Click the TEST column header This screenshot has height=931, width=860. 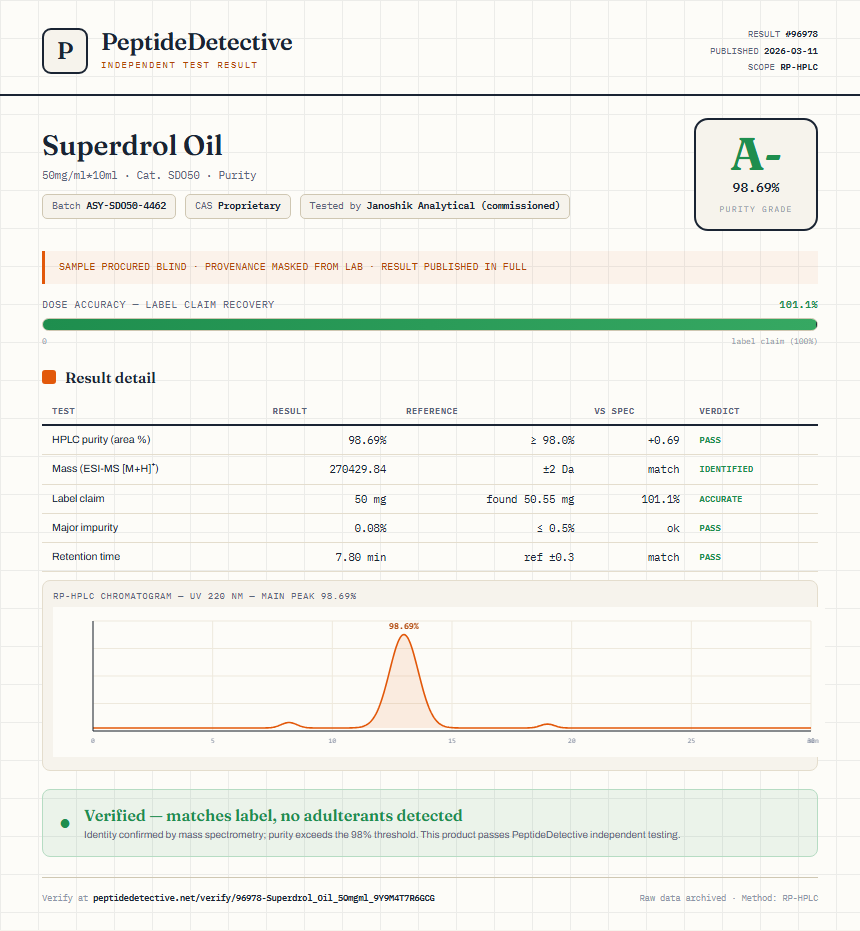tap(64, 411)
